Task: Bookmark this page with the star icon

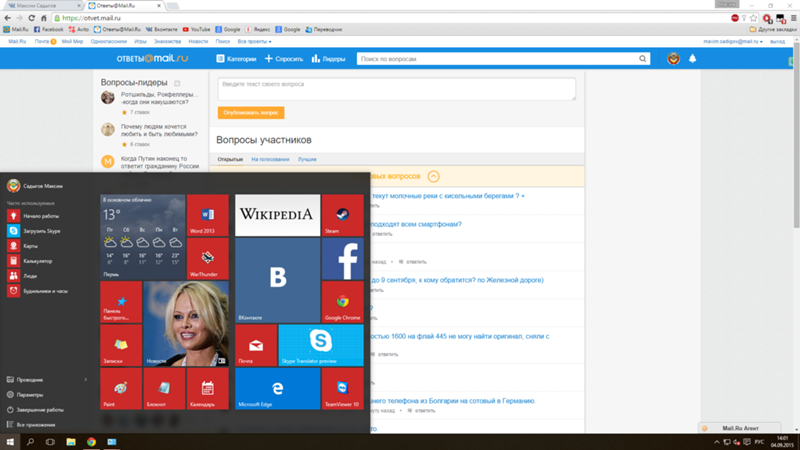Action: point(754,18)
